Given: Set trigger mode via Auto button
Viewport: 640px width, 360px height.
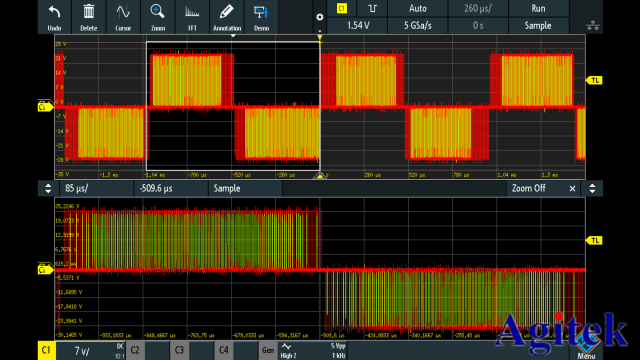Looking at the screenshot, I should click(418, 9).
